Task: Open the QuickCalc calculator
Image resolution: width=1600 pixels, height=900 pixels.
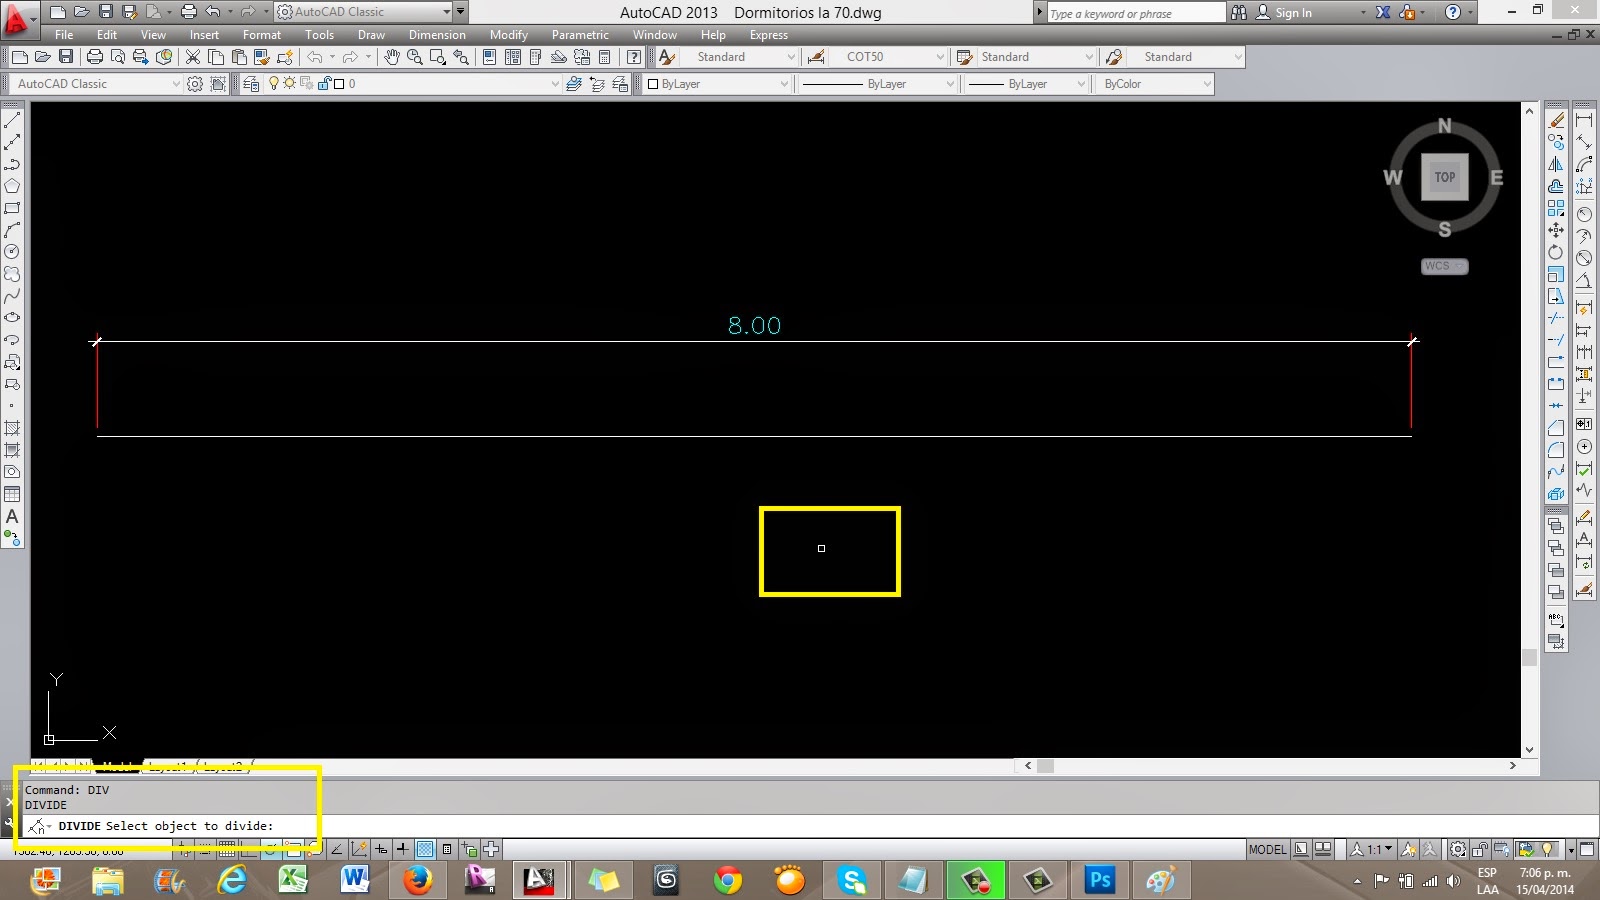Action: click(604, 57)
